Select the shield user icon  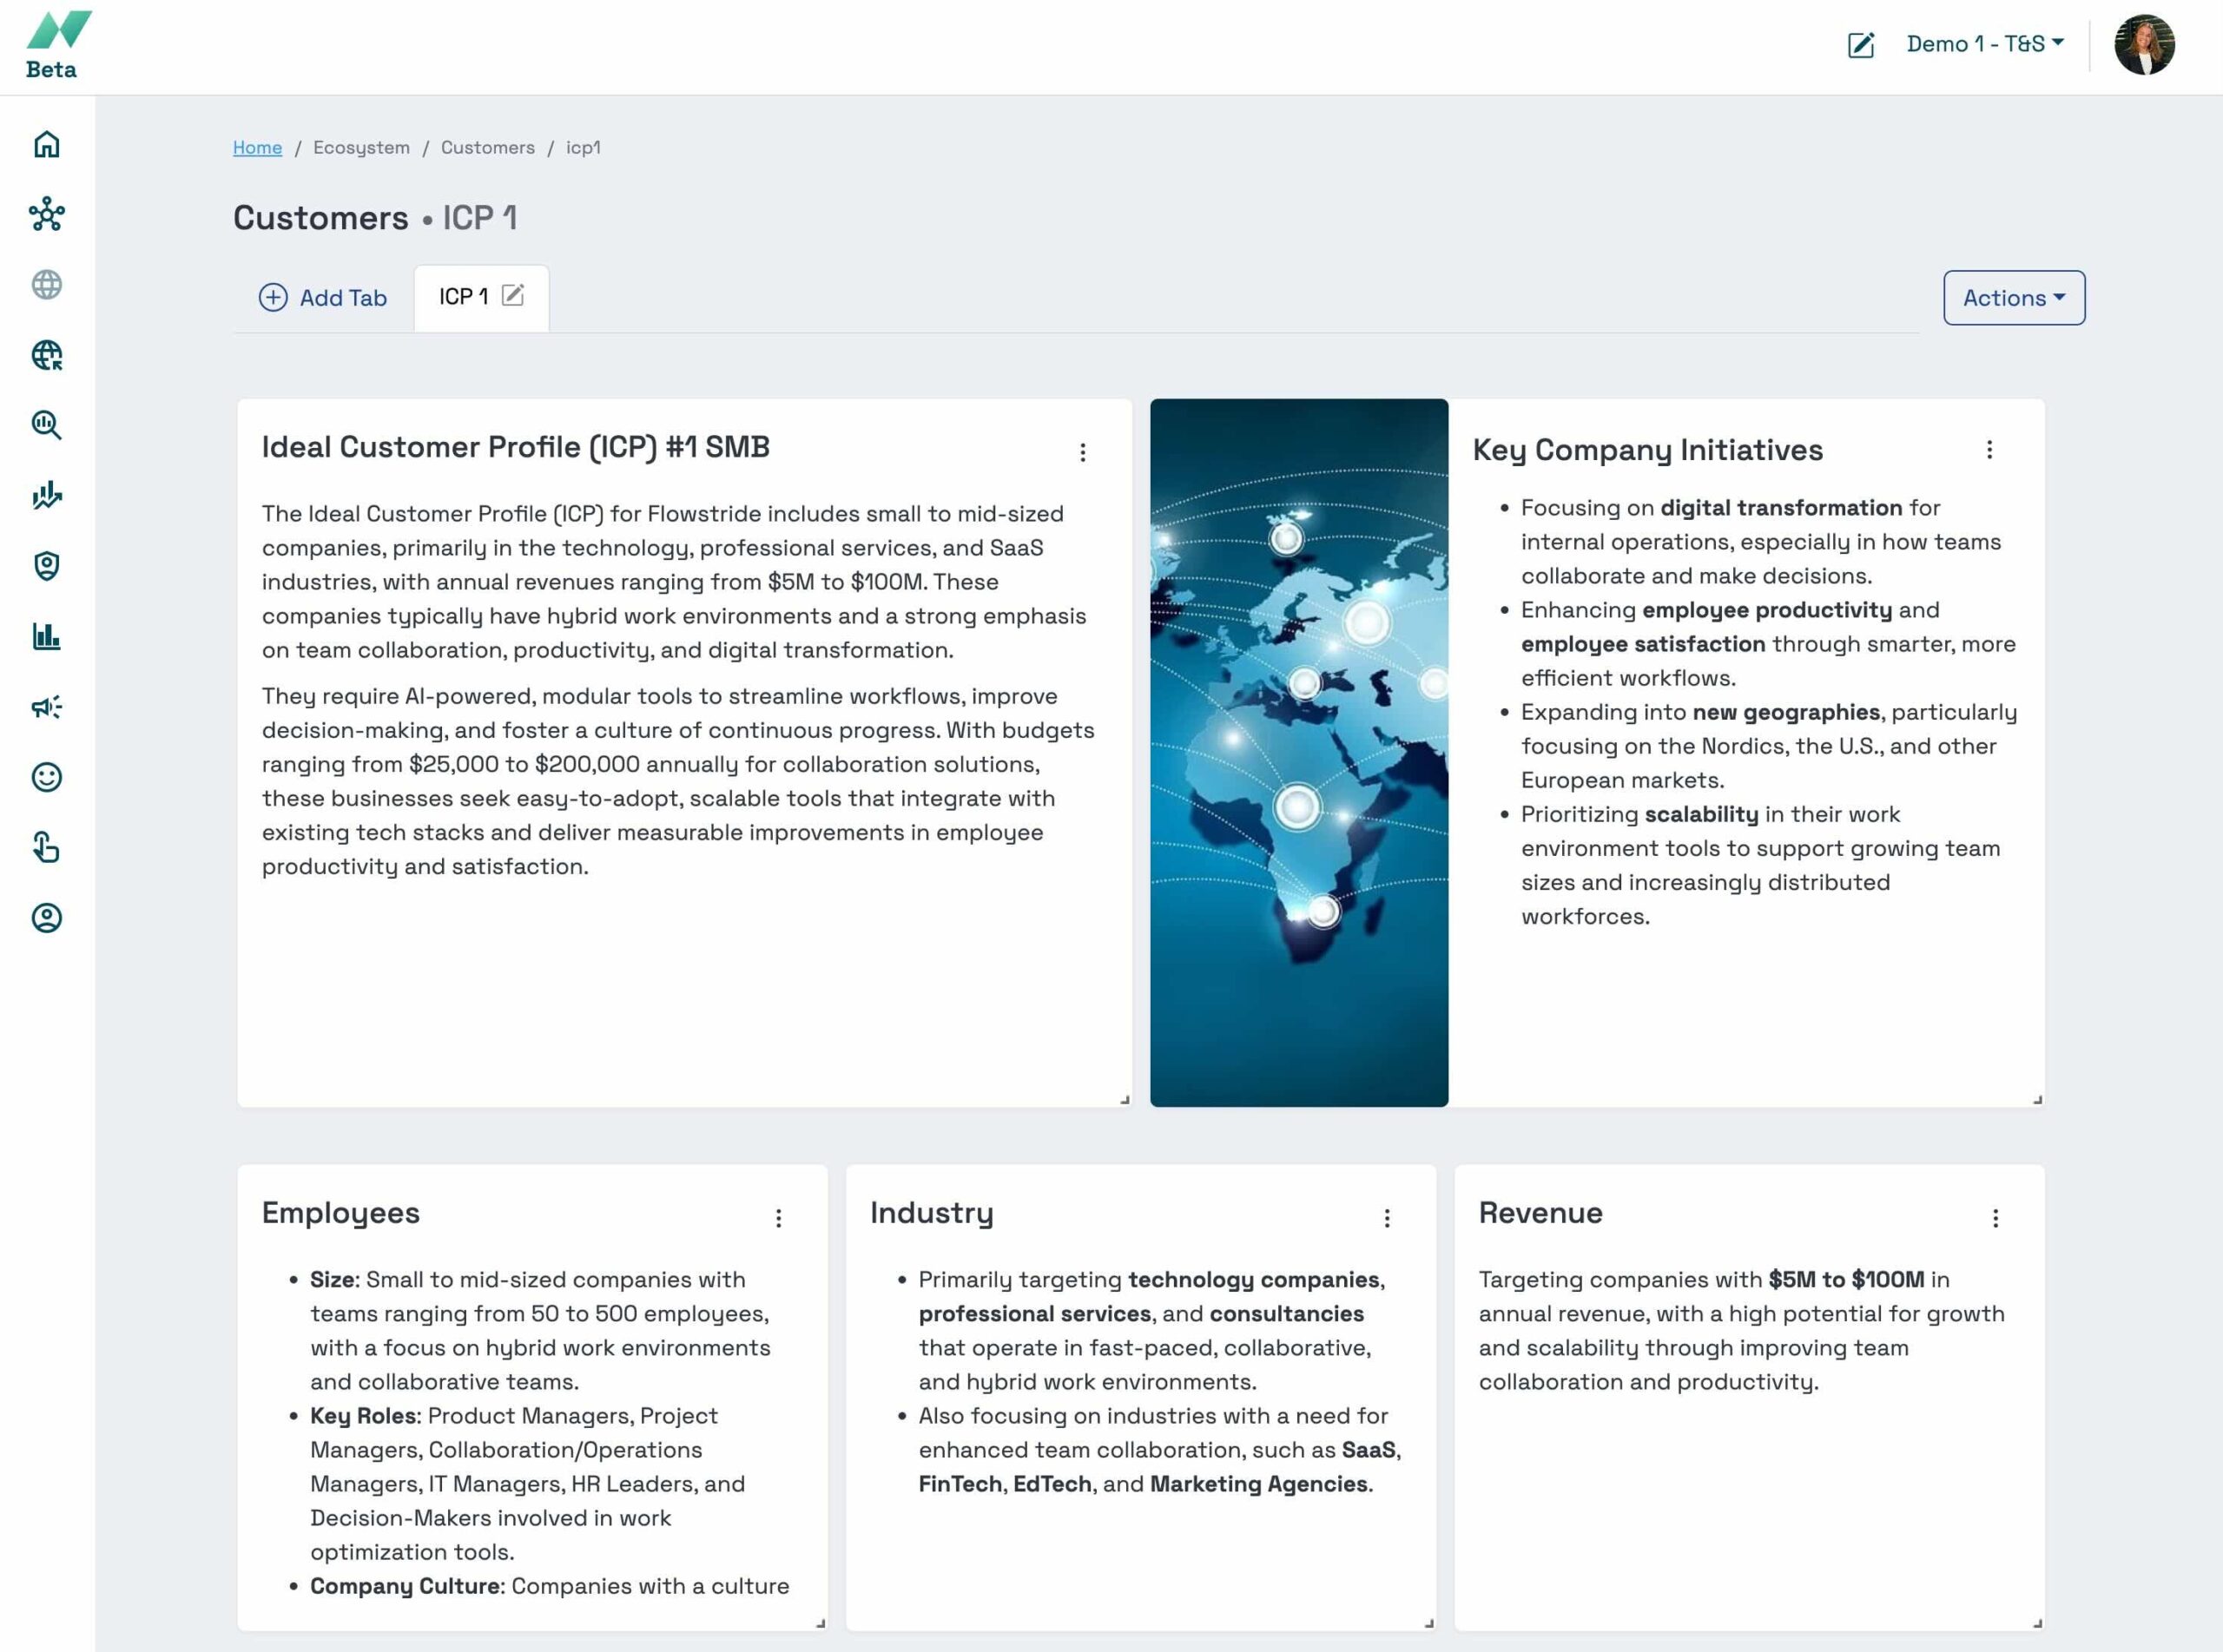point(47,566)
